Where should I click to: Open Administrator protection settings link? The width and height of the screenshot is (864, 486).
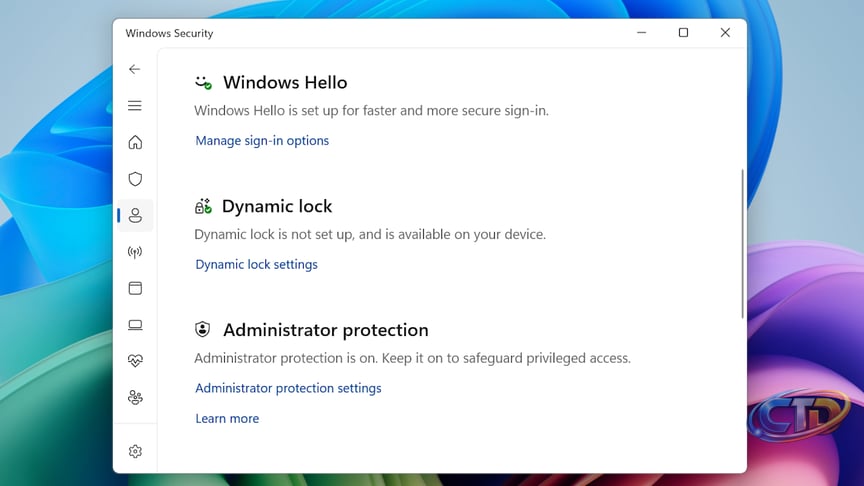[x=288, y=388]
